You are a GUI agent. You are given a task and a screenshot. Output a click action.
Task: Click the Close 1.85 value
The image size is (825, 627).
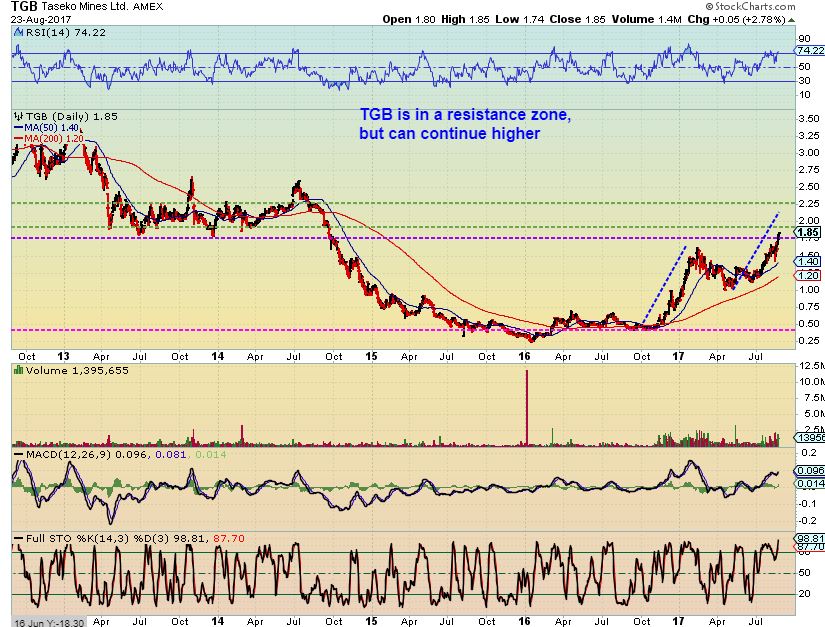(578, 19)
